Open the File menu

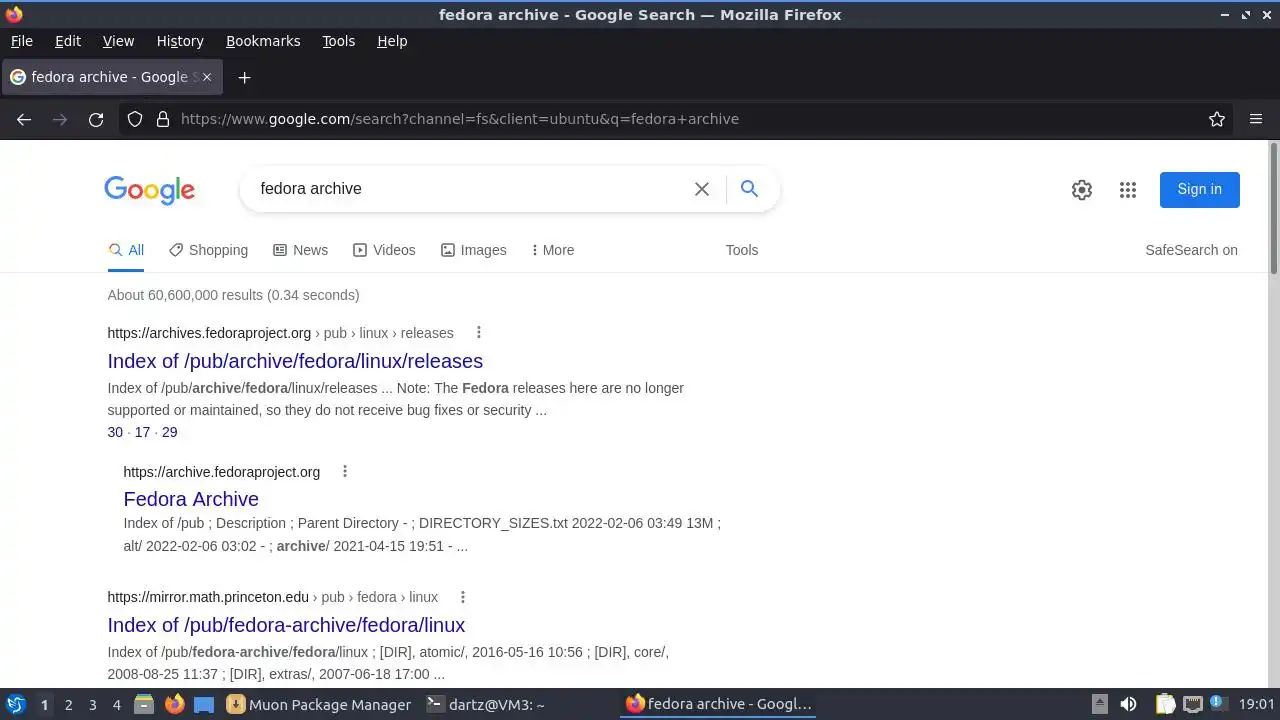click(x=22, y=41)
